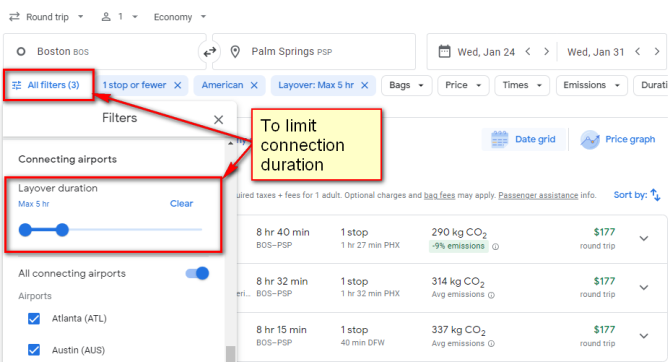Viewport: 670px width, 362px height.
Task: Clear the layover duration filter
Action: (x=182, y=203)
